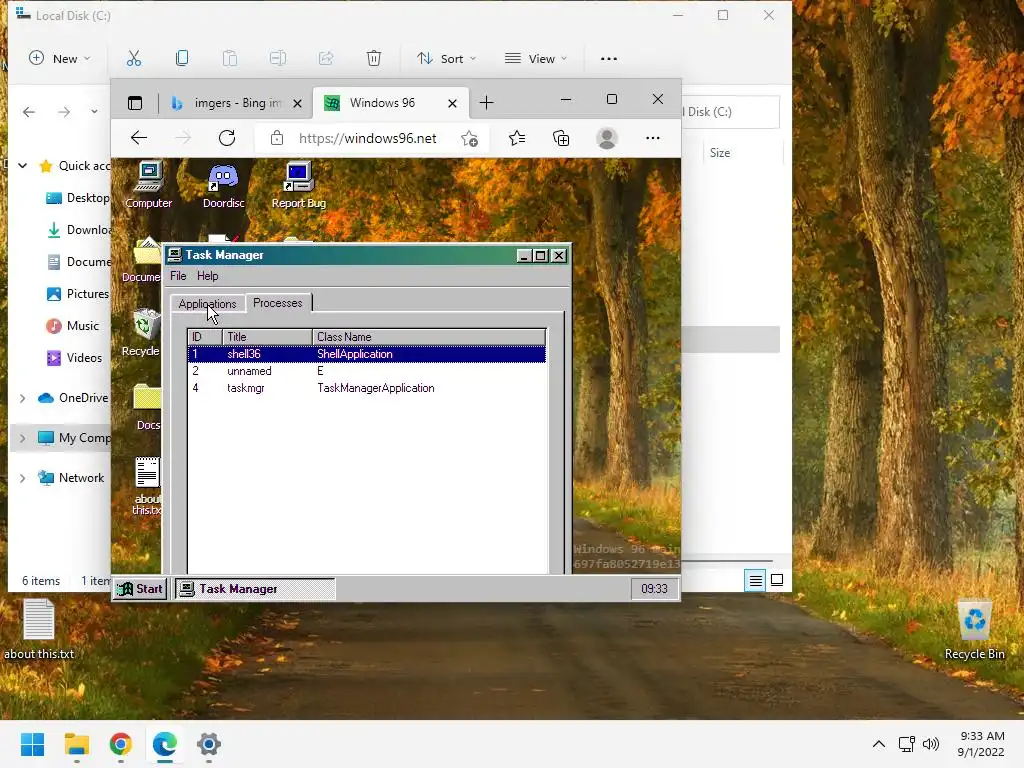Open Edge Collections

point(561,138)
